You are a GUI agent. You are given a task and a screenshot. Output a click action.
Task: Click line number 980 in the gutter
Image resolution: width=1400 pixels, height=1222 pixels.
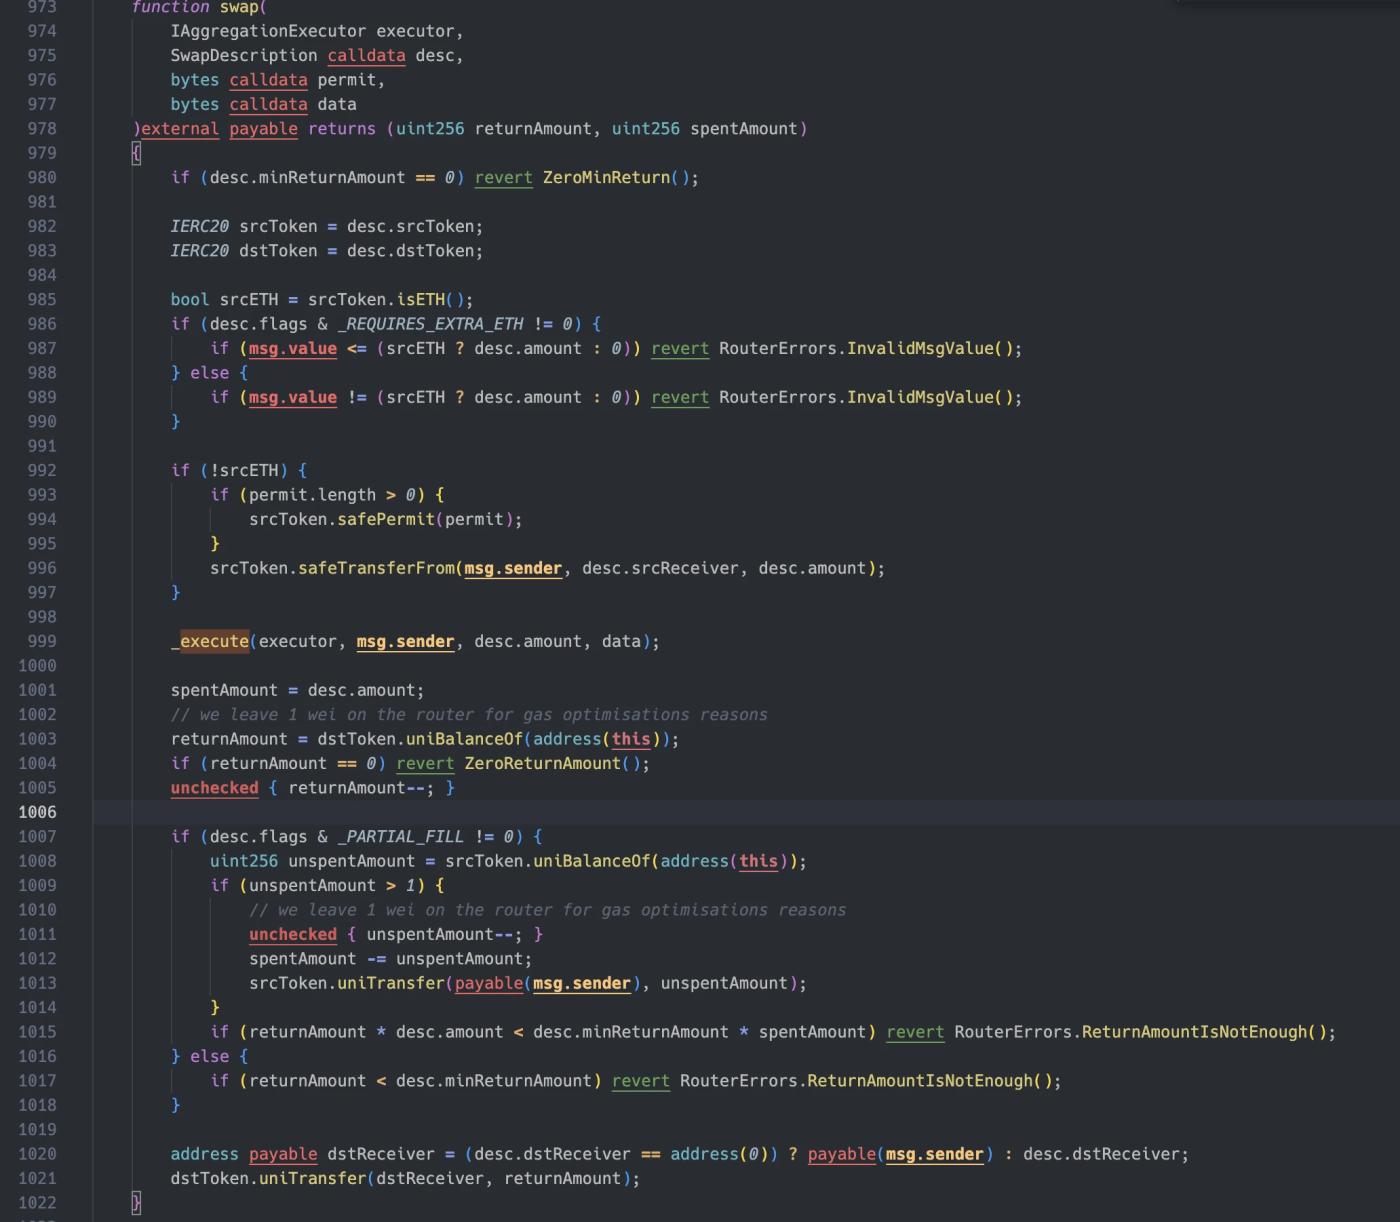tap(41, 177)
